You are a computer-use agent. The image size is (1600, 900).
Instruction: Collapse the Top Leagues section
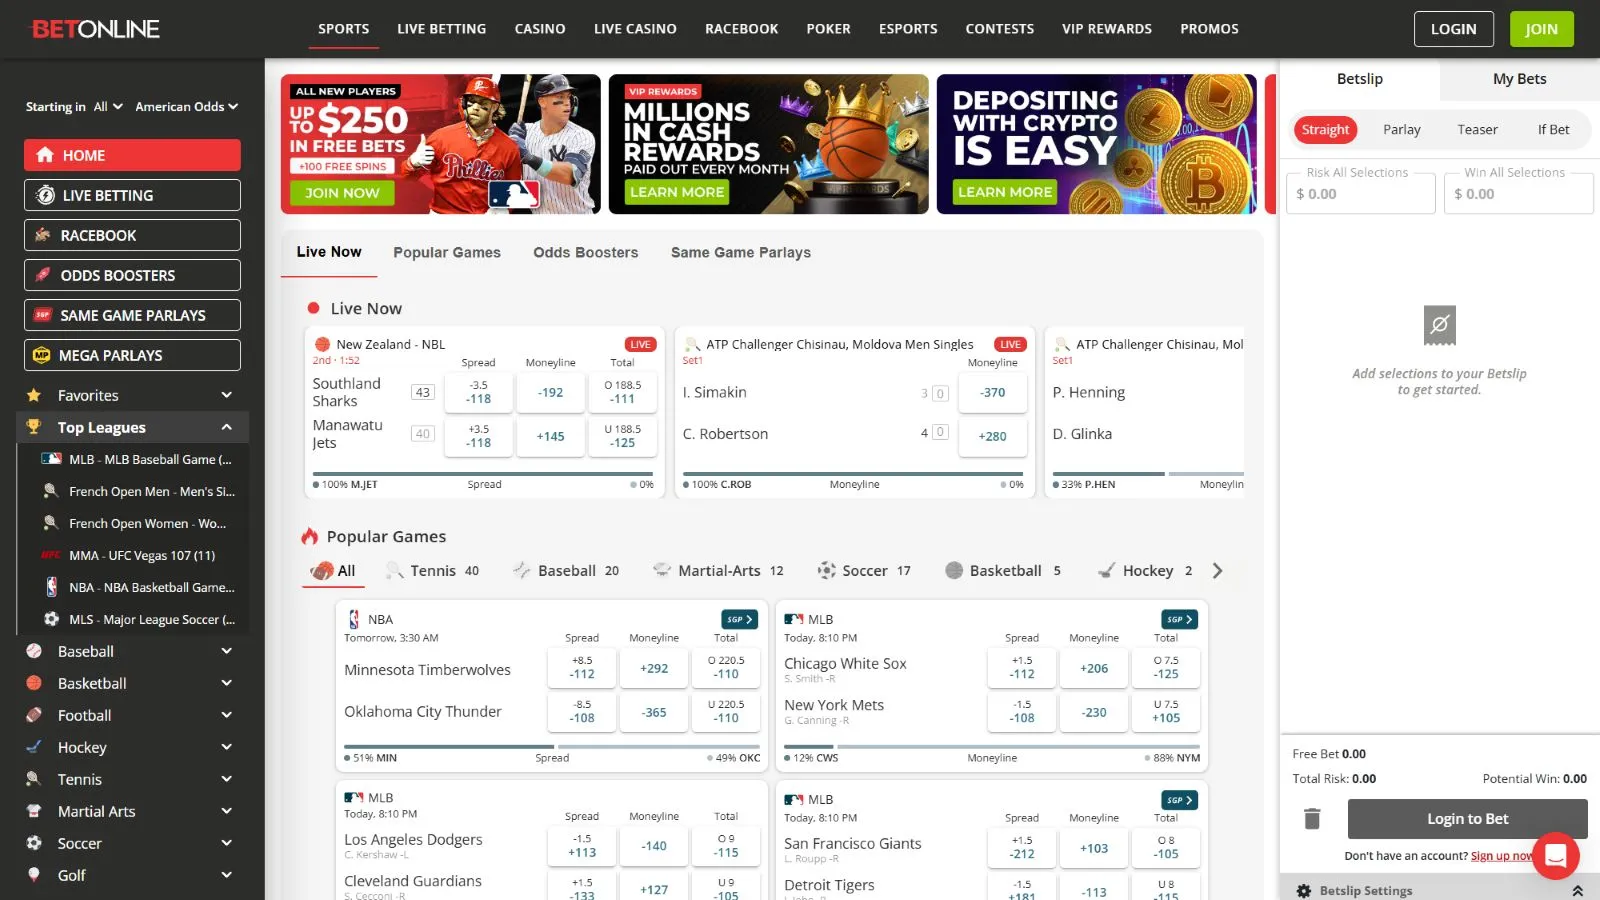click(x=227, y=427)
